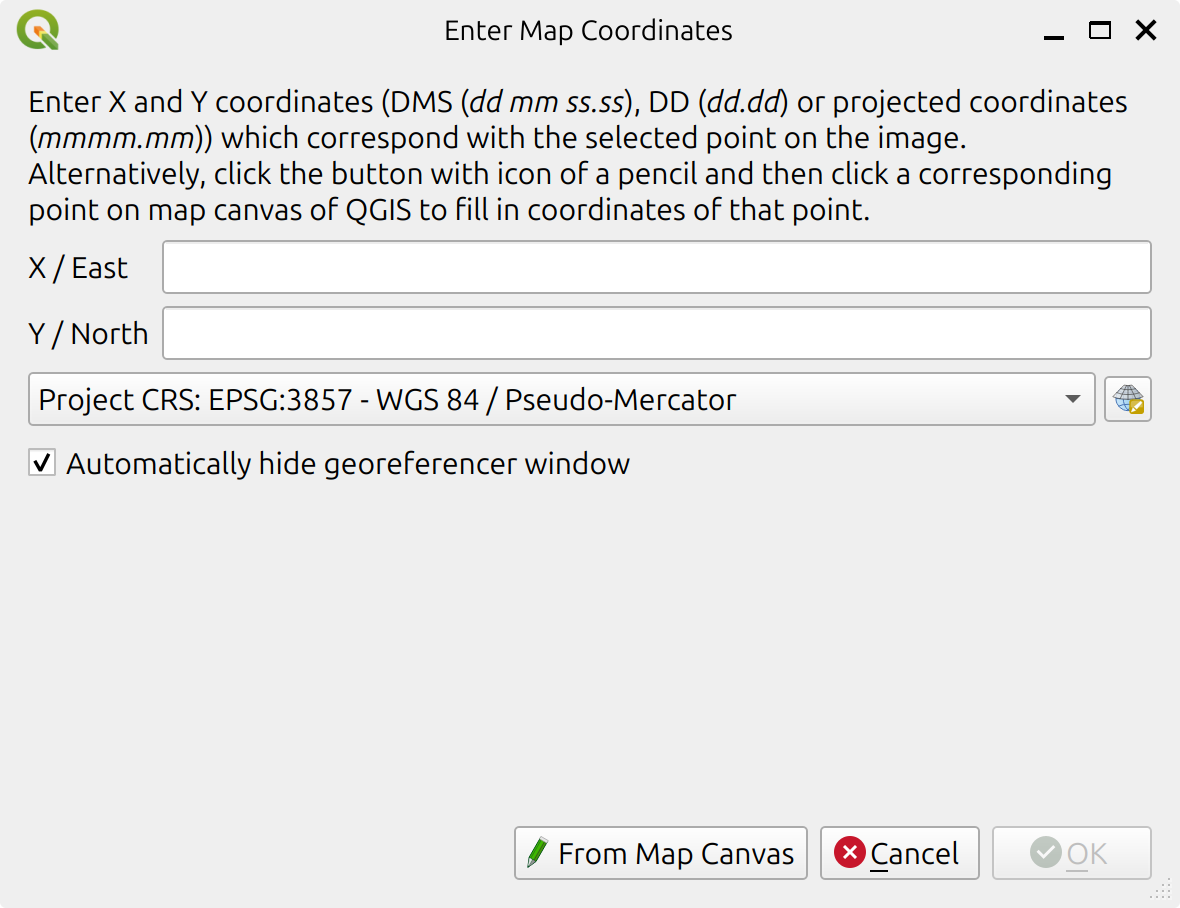Click the dropdown arrow on the CRS selector
This screenshot has width=1180, height=908.
1074,399
